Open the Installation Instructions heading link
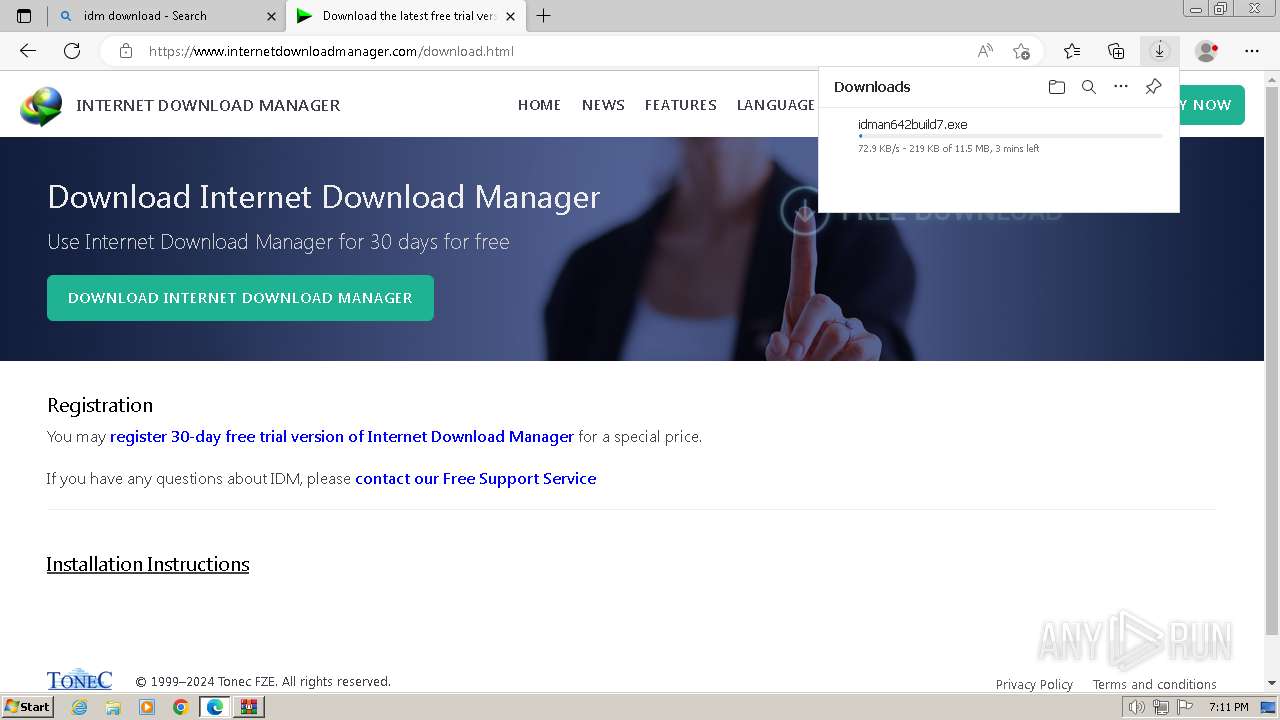Image resolution: width=1280 pixels, height=720 pixels. [148, 565]
